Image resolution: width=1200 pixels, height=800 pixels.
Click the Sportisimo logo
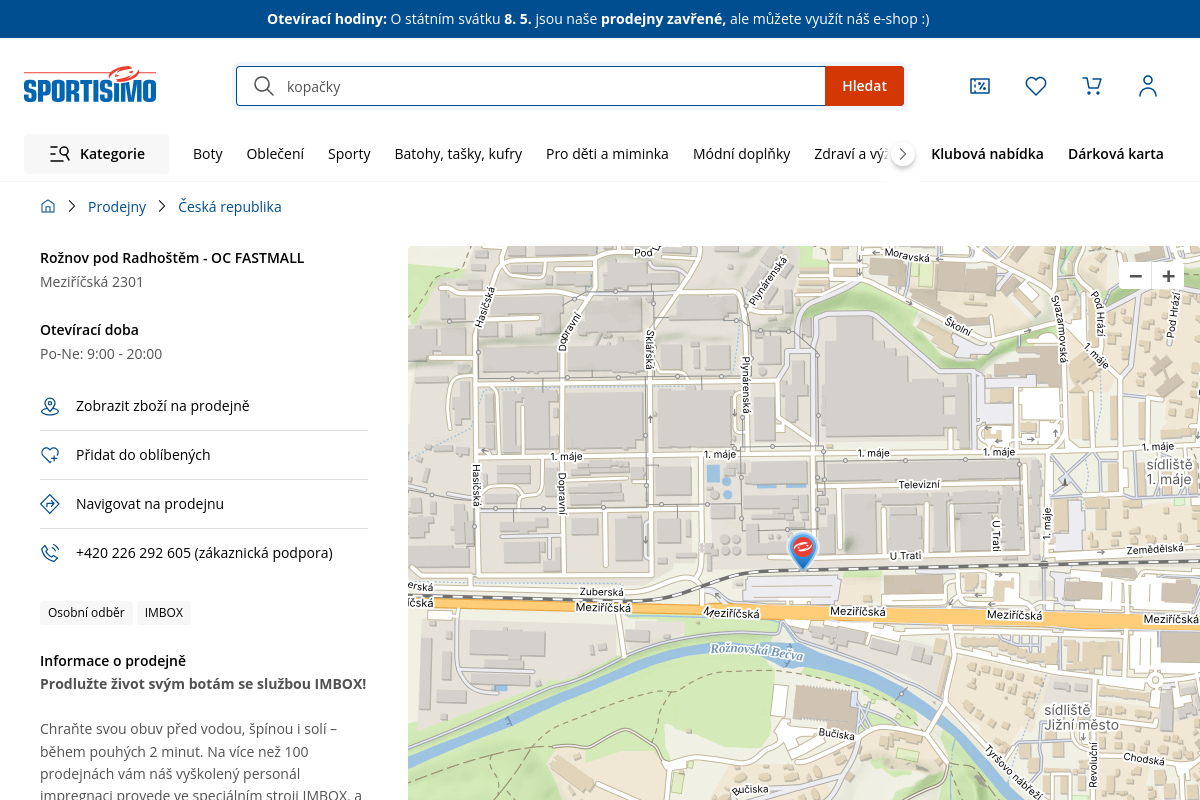[x=90, y=86]
